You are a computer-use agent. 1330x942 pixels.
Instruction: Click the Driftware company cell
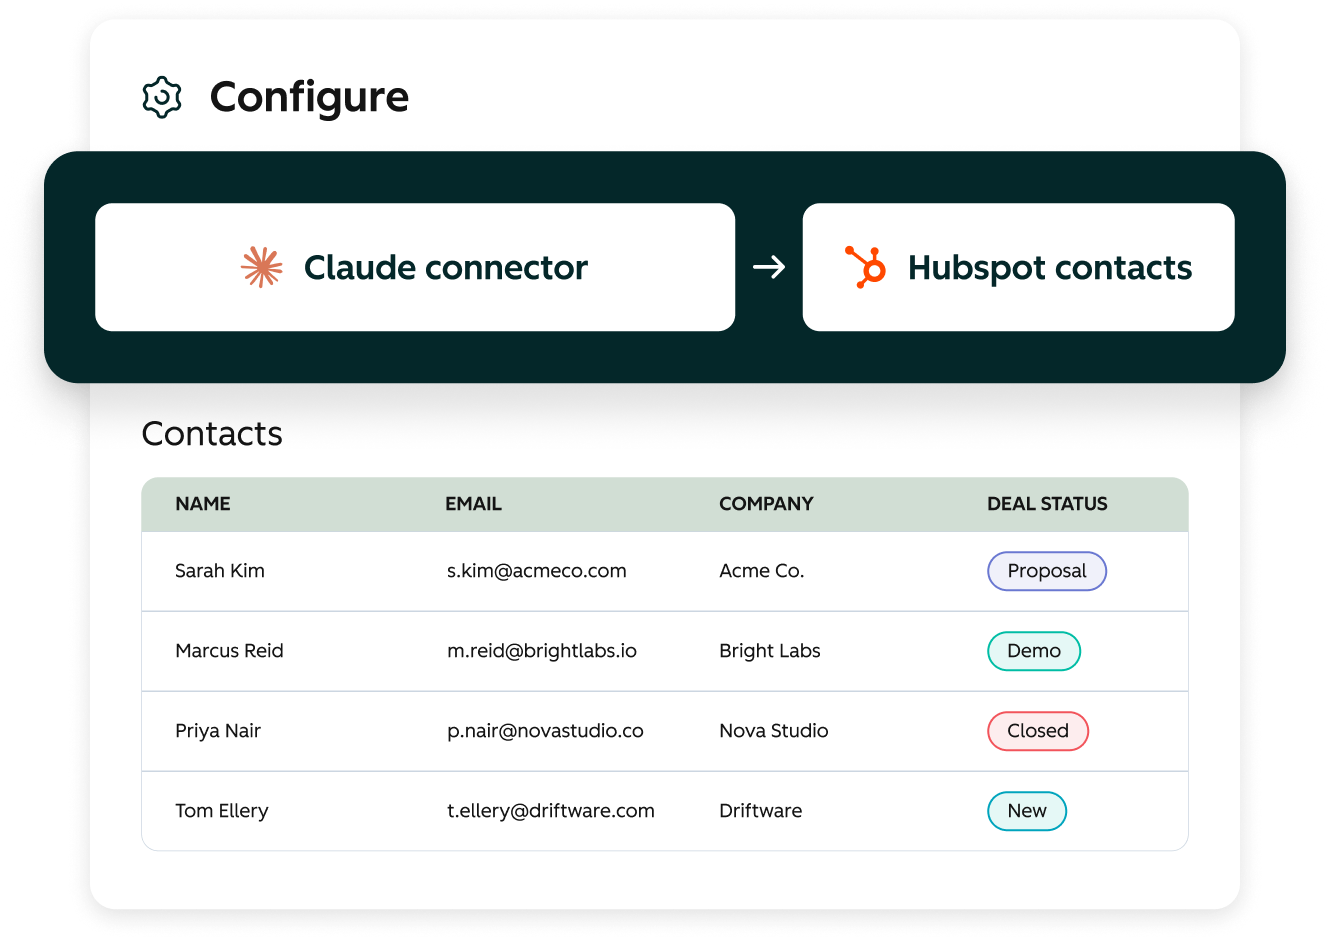[761, 811]
